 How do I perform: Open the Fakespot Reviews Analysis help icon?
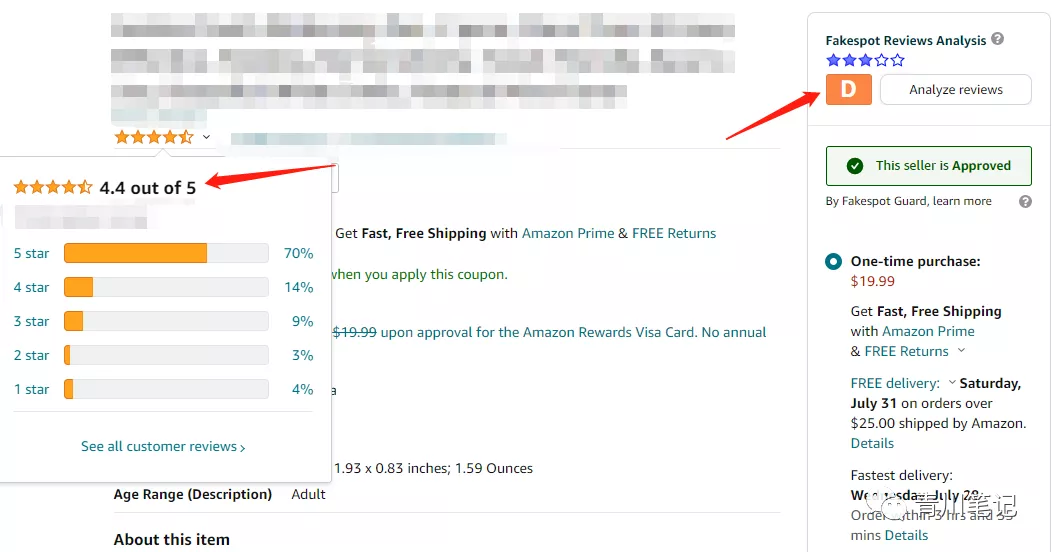pos(998,39)
